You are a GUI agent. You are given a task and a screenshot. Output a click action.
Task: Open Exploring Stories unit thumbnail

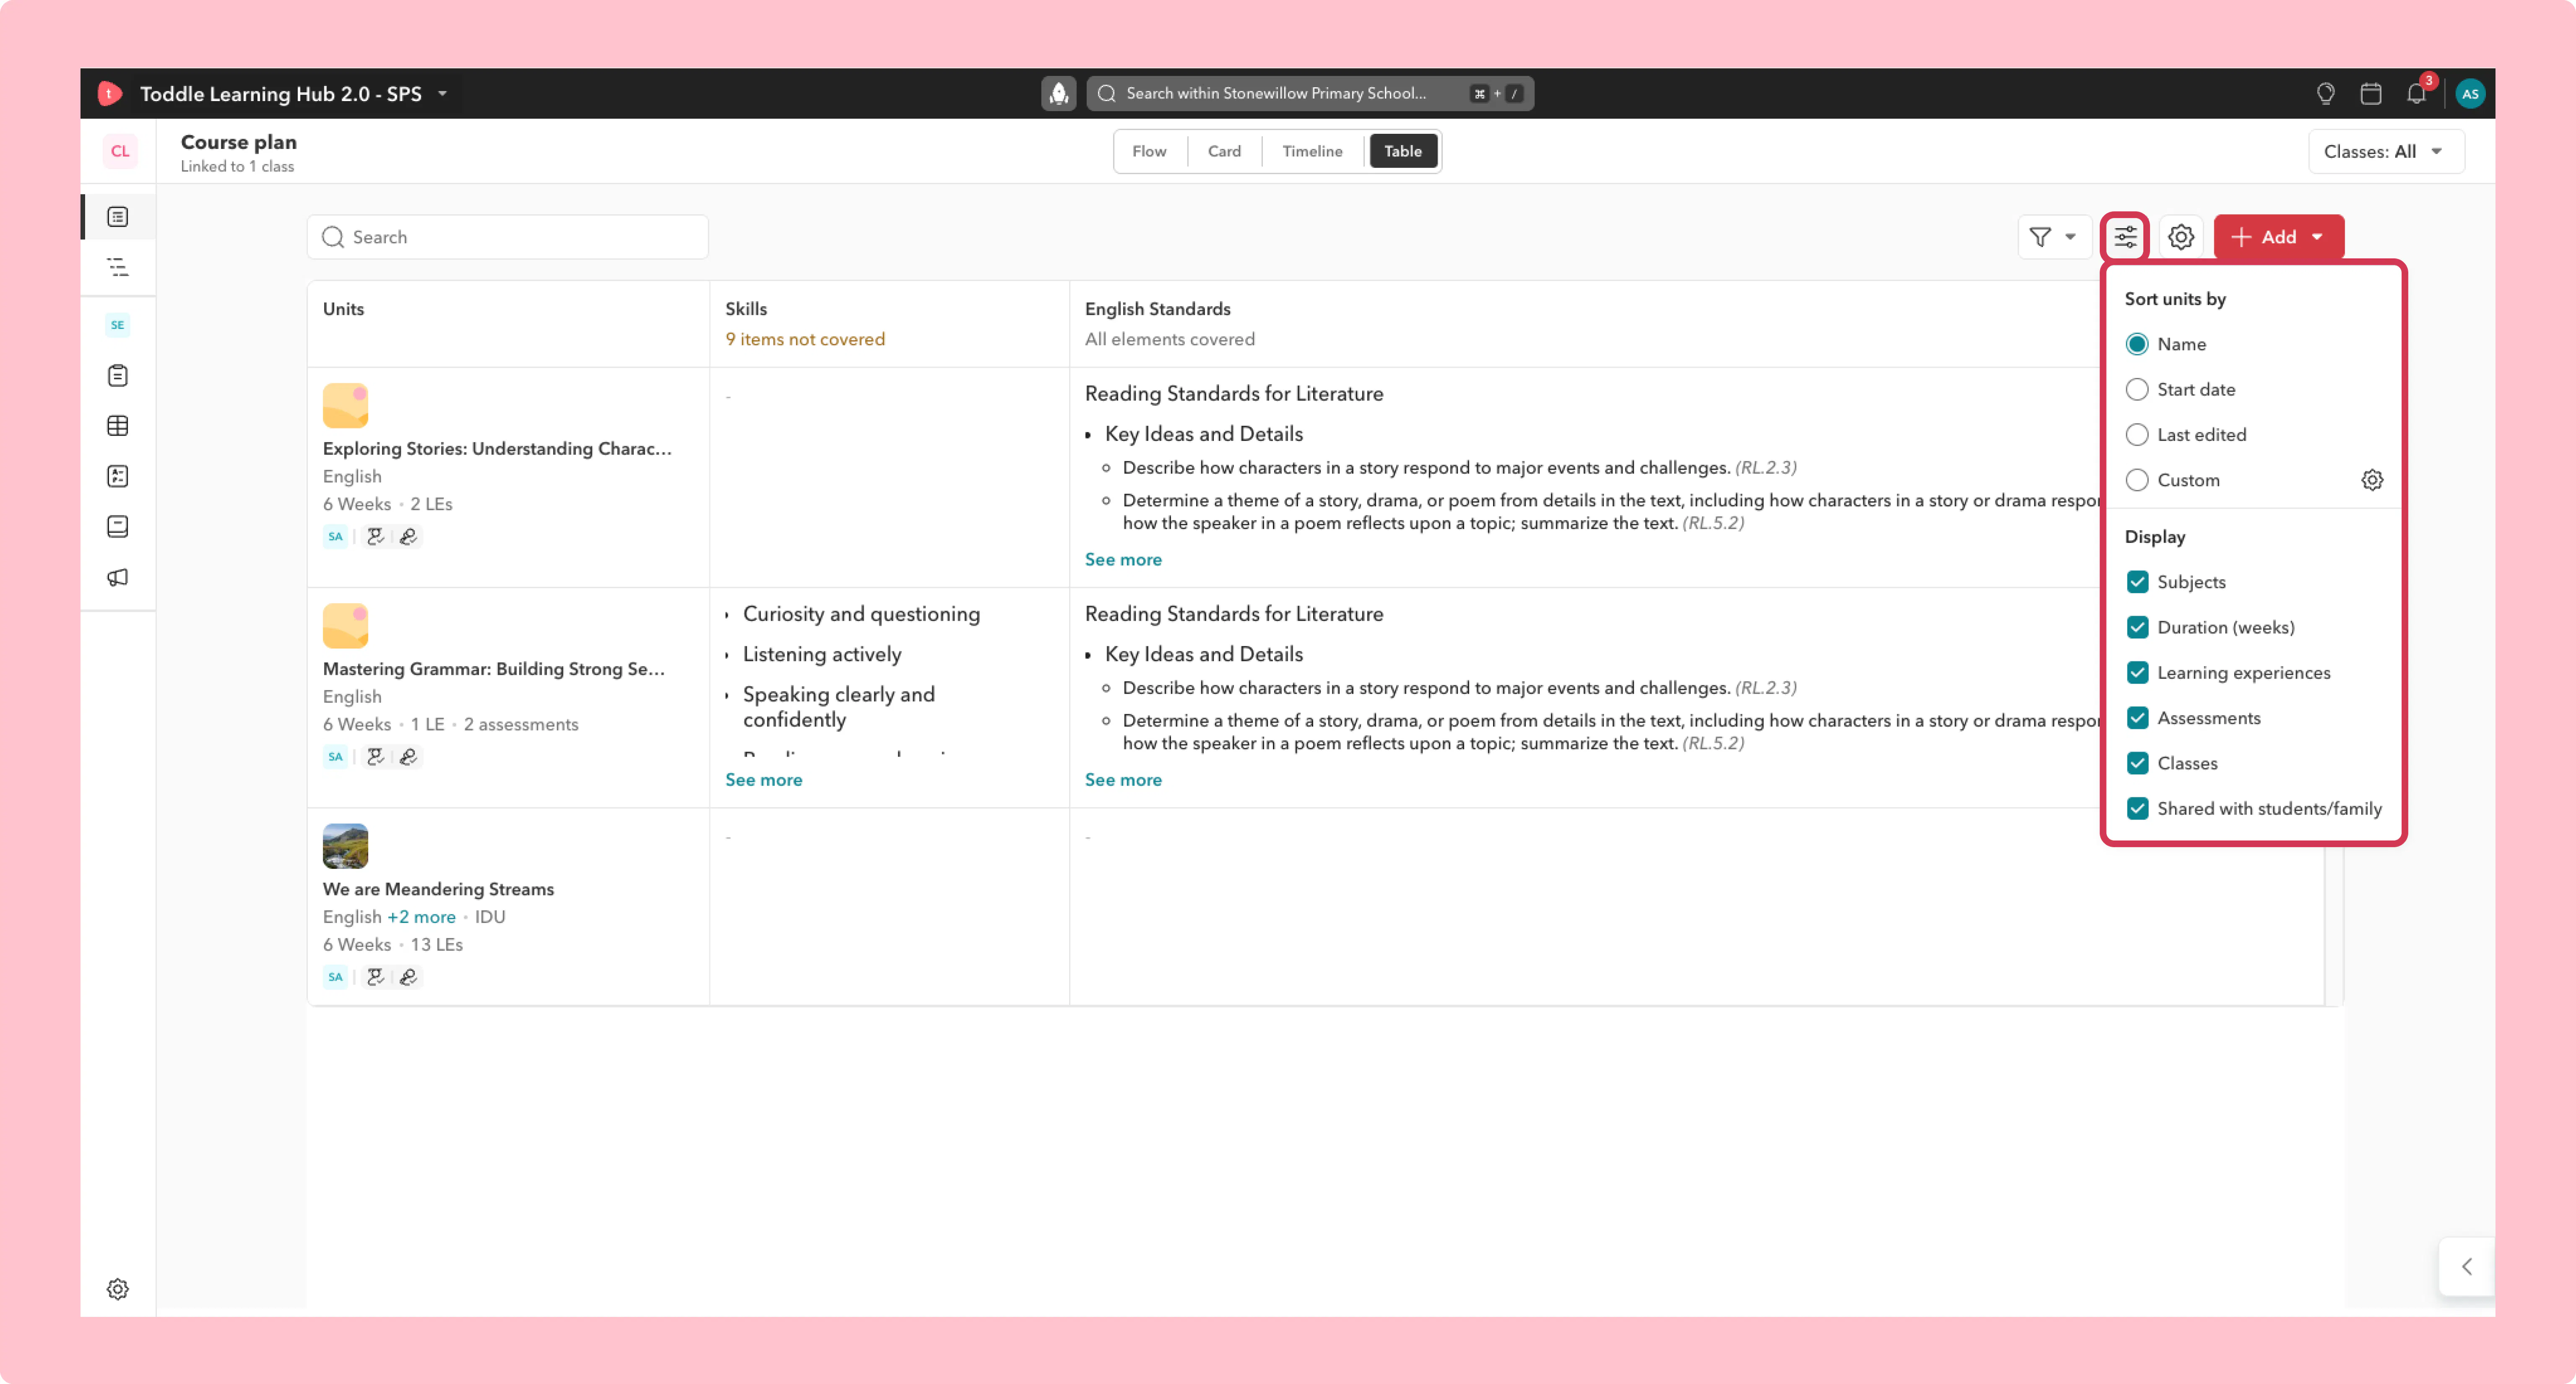pyautogui.click(x=345, y=406)
